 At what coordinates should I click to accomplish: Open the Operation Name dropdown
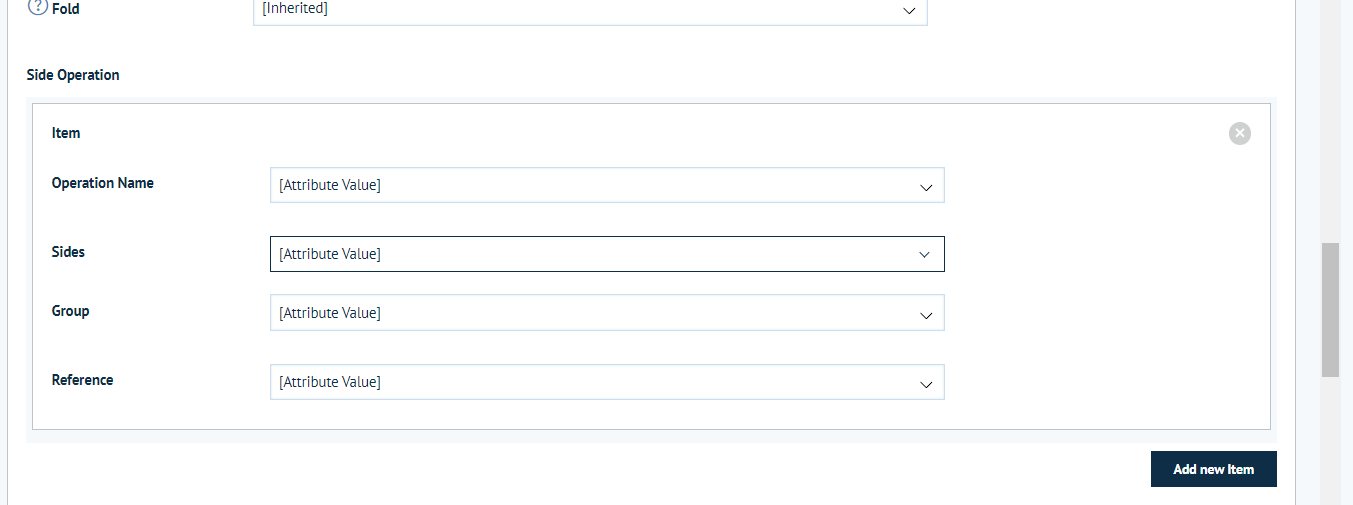[607, 185]
